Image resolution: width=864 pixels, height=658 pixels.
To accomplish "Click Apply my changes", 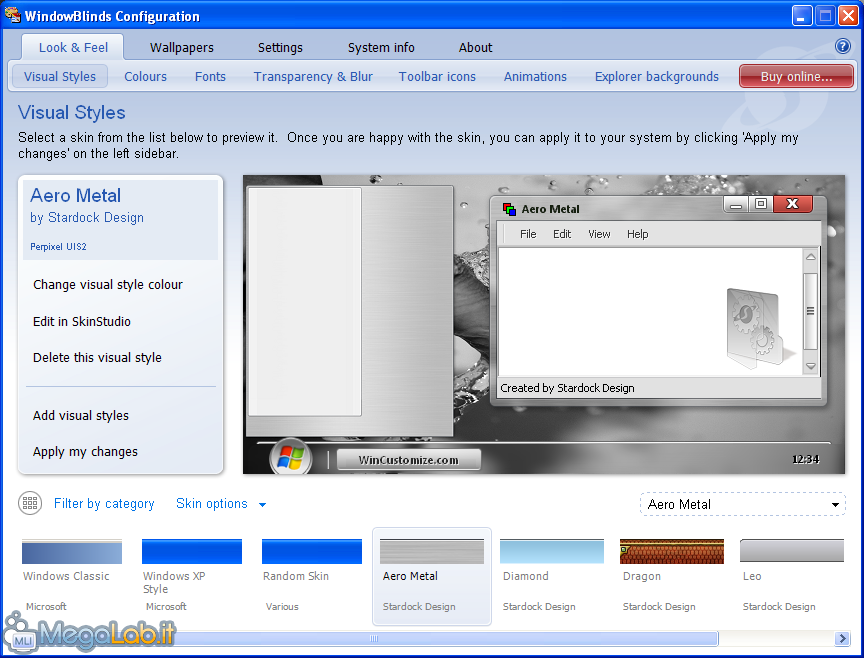I will click(85, 451).
